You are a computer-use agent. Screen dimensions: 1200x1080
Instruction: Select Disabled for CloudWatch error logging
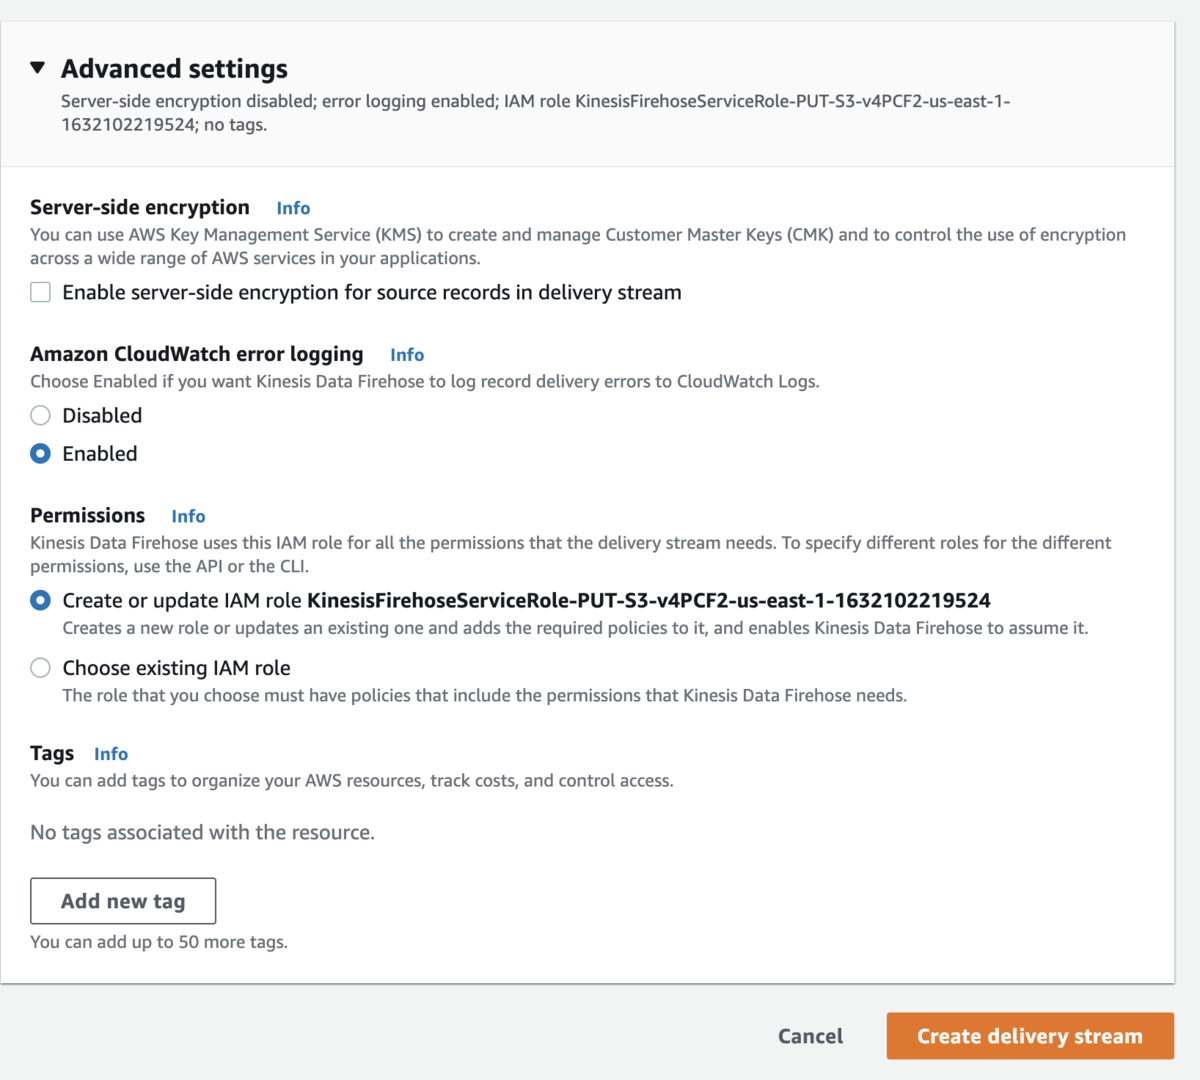[40, 415]
